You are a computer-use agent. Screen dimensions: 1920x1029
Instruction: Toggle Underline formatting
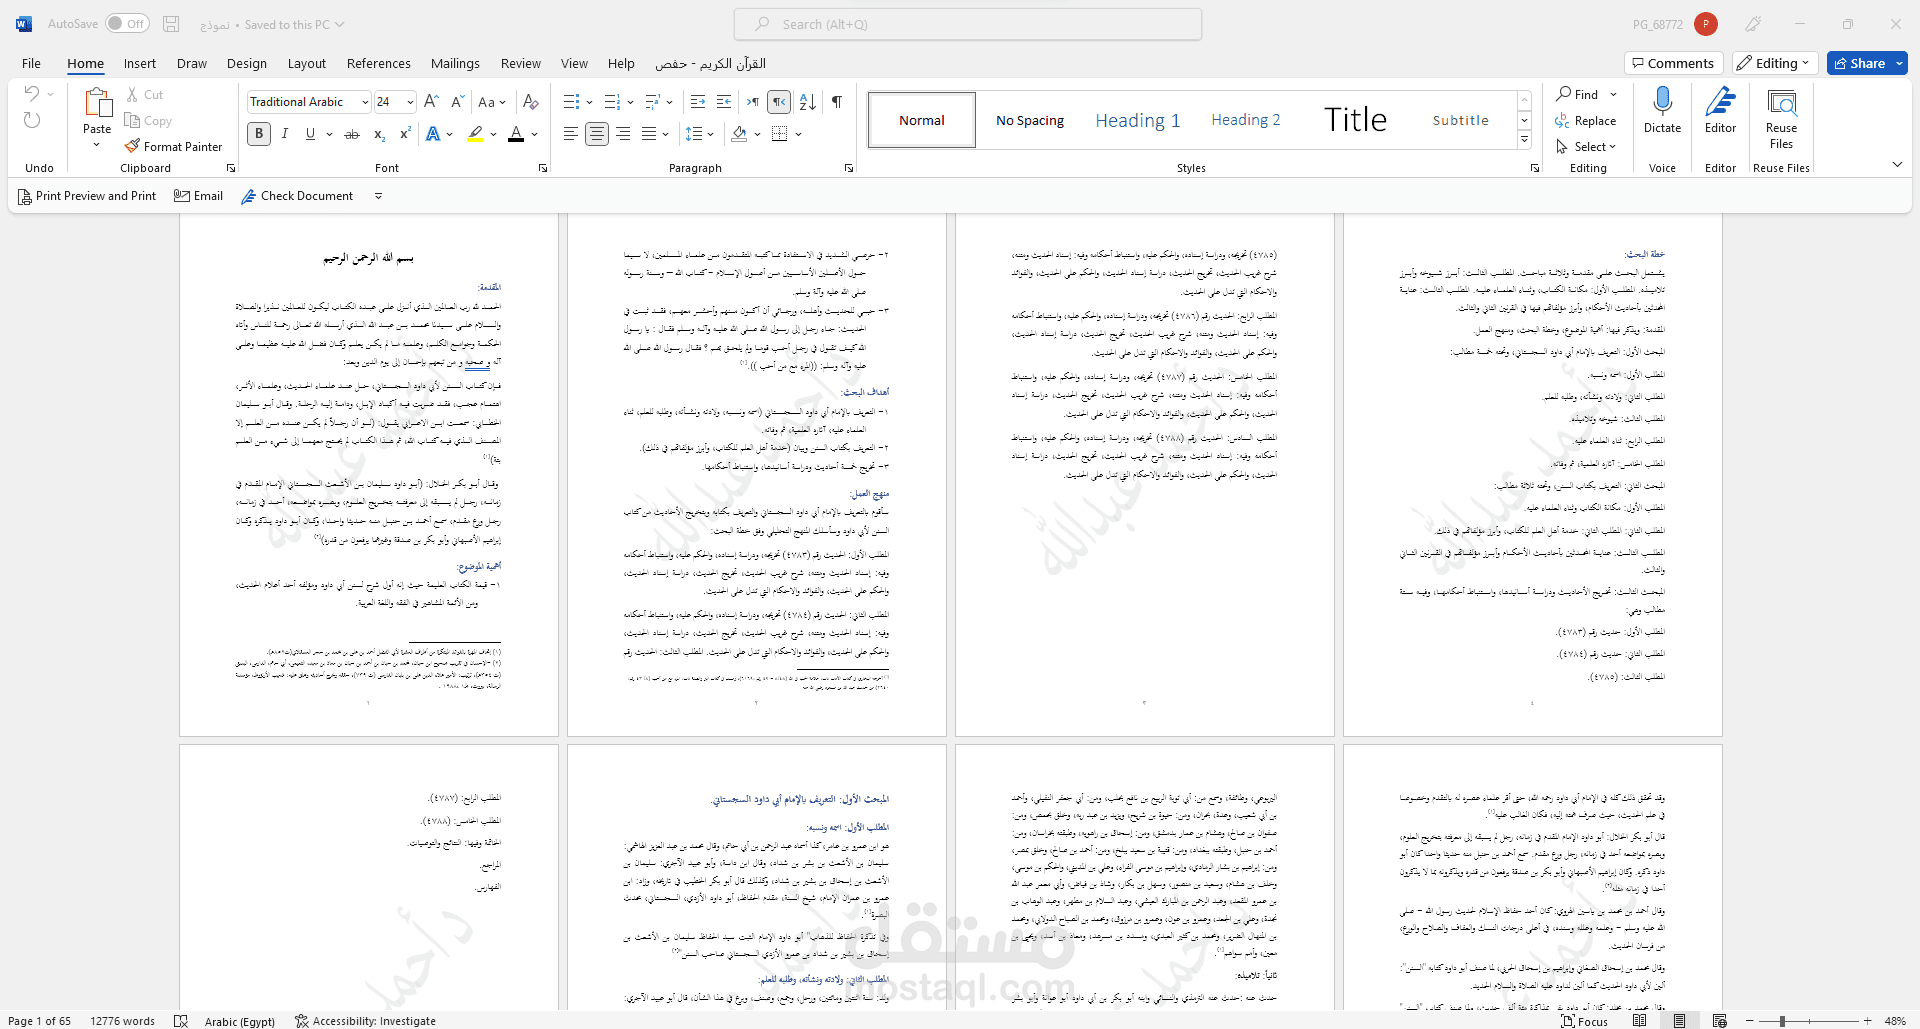coord(310,133)
